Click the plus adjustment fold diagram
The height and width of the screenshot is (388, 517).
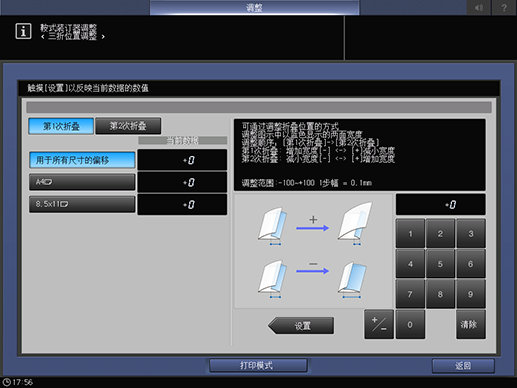pyautogui.click(x=315, y=223)
